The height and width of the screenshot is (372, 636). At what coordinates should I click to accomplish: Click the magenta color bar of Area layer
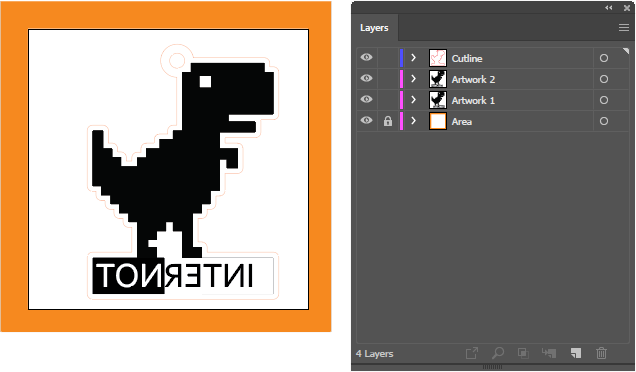click(402, 121)
